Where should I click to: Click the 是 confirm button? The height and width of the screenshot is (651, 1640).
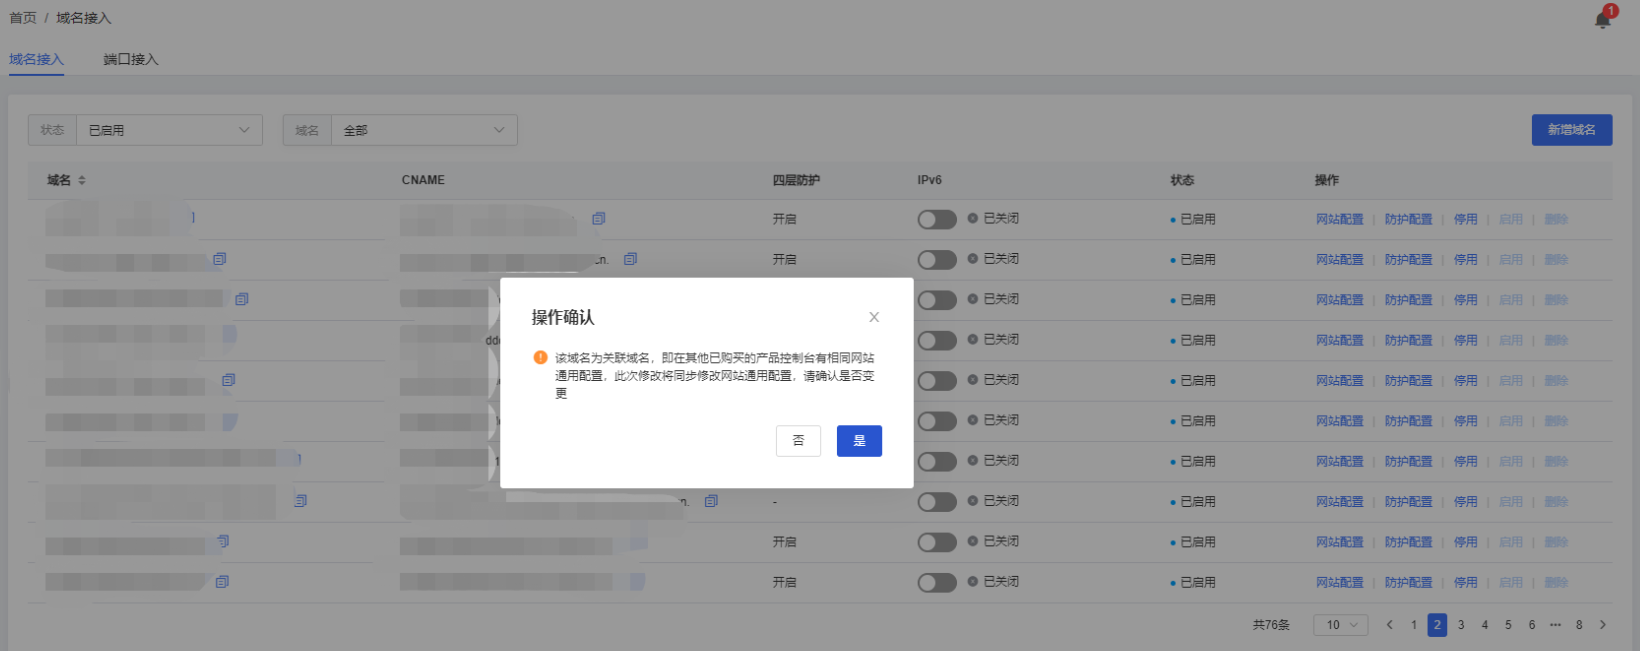[859, 441]
